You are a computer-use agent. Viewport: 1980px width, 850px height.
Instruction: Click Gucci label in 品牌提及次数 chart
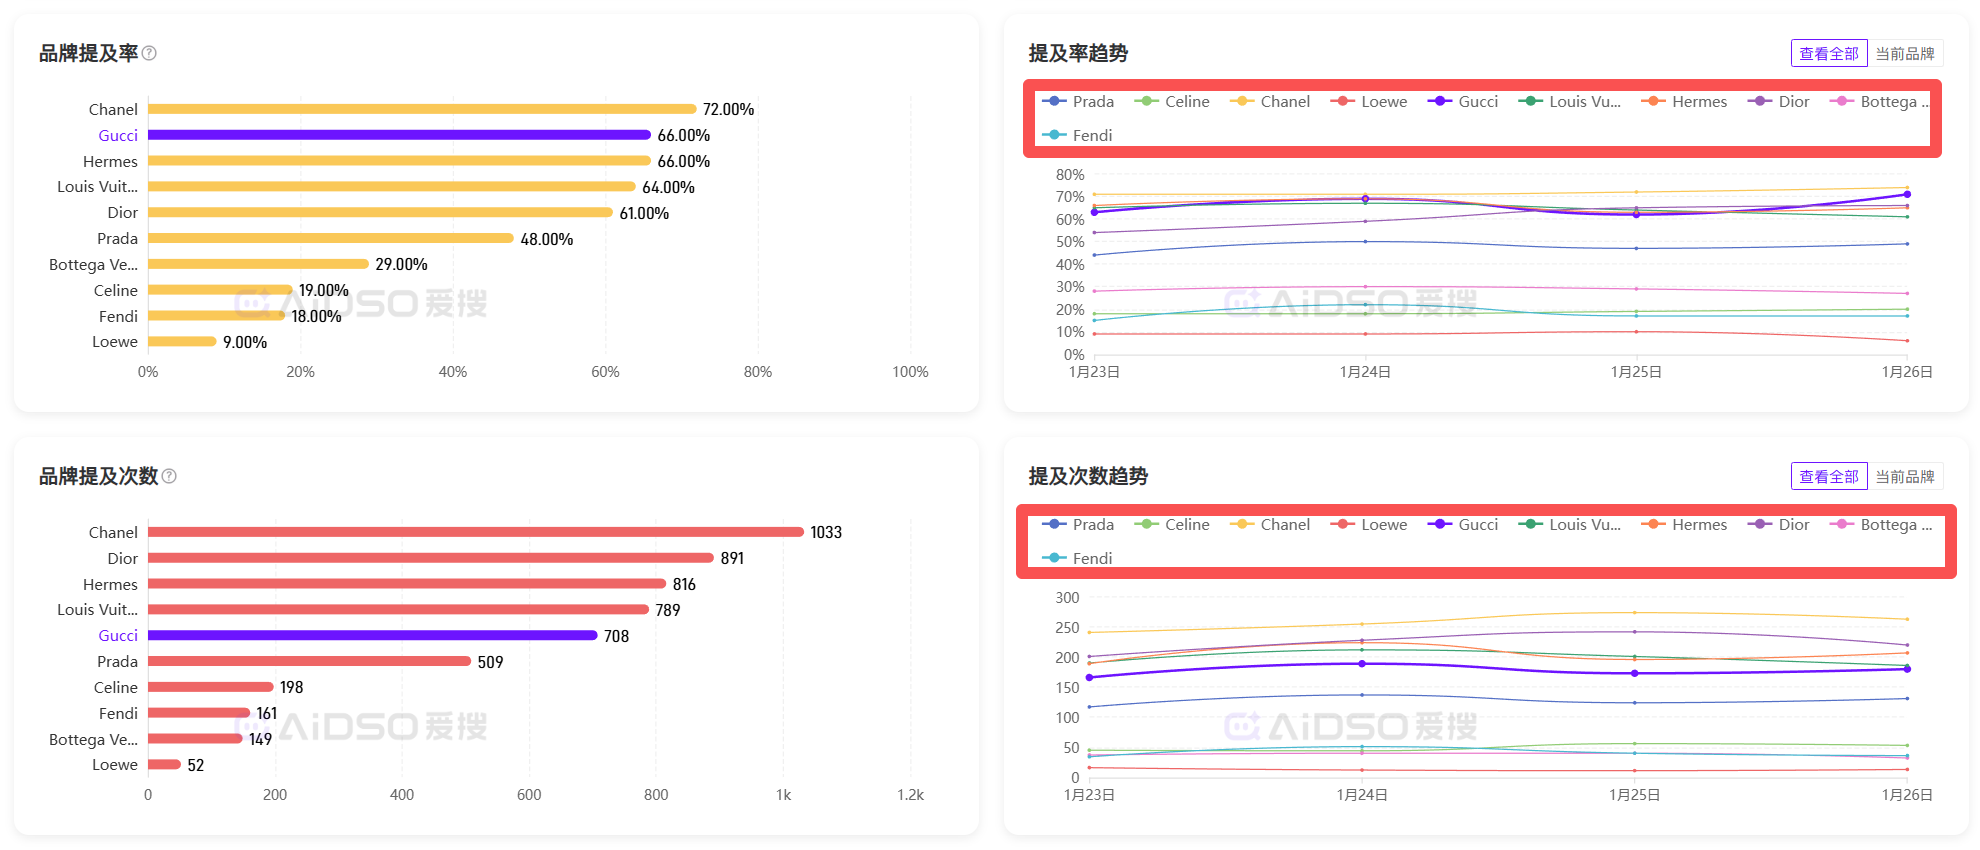click(x=118, y=636)
